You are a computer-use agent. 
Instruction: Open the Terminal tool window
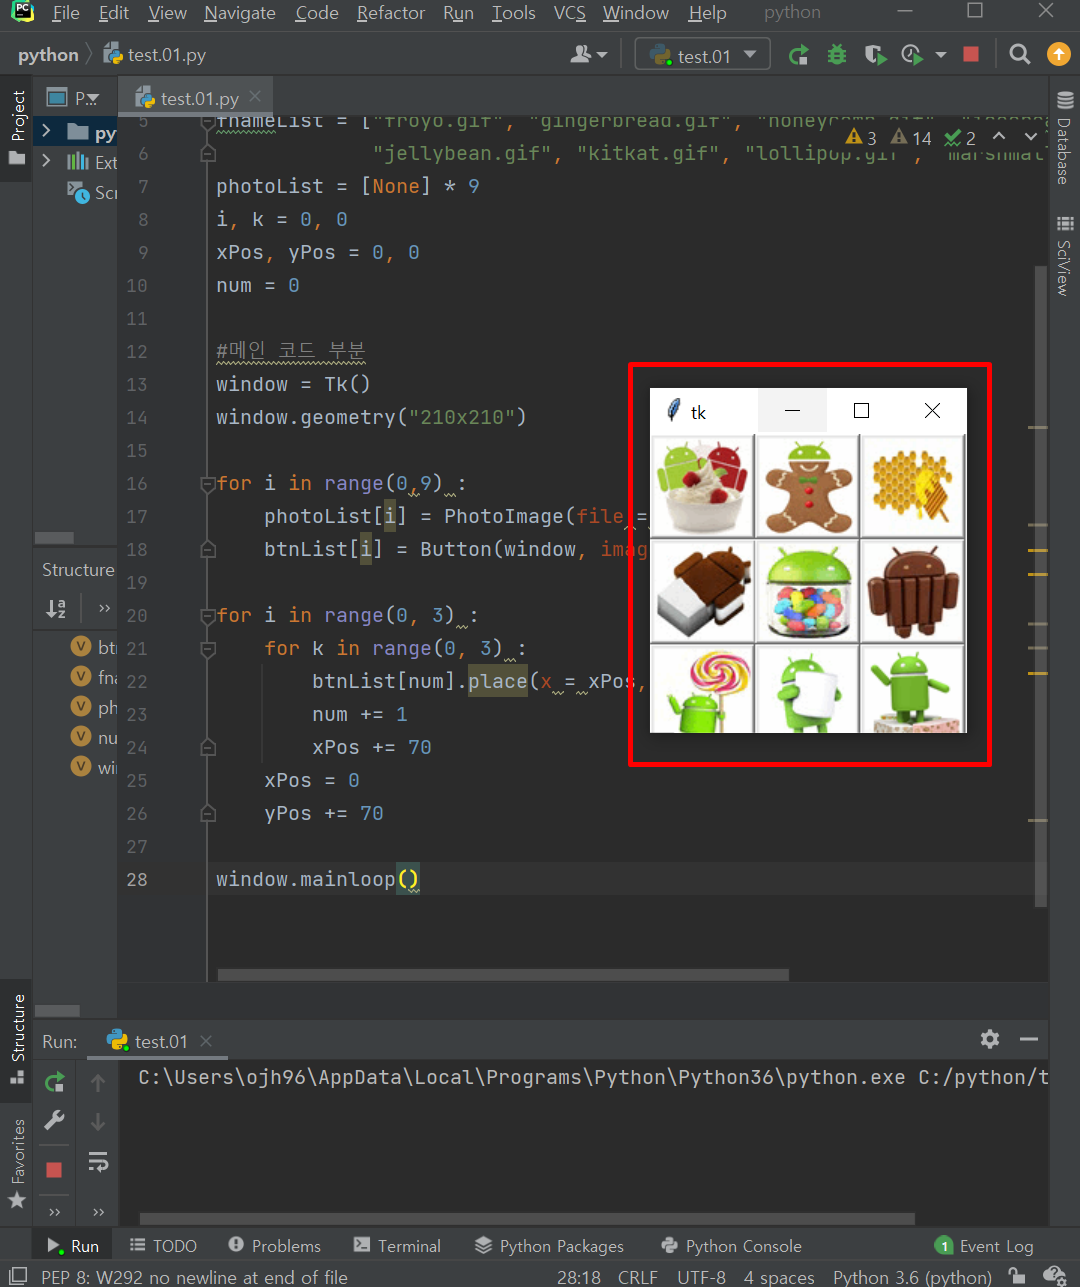[x=397, y=1246]
